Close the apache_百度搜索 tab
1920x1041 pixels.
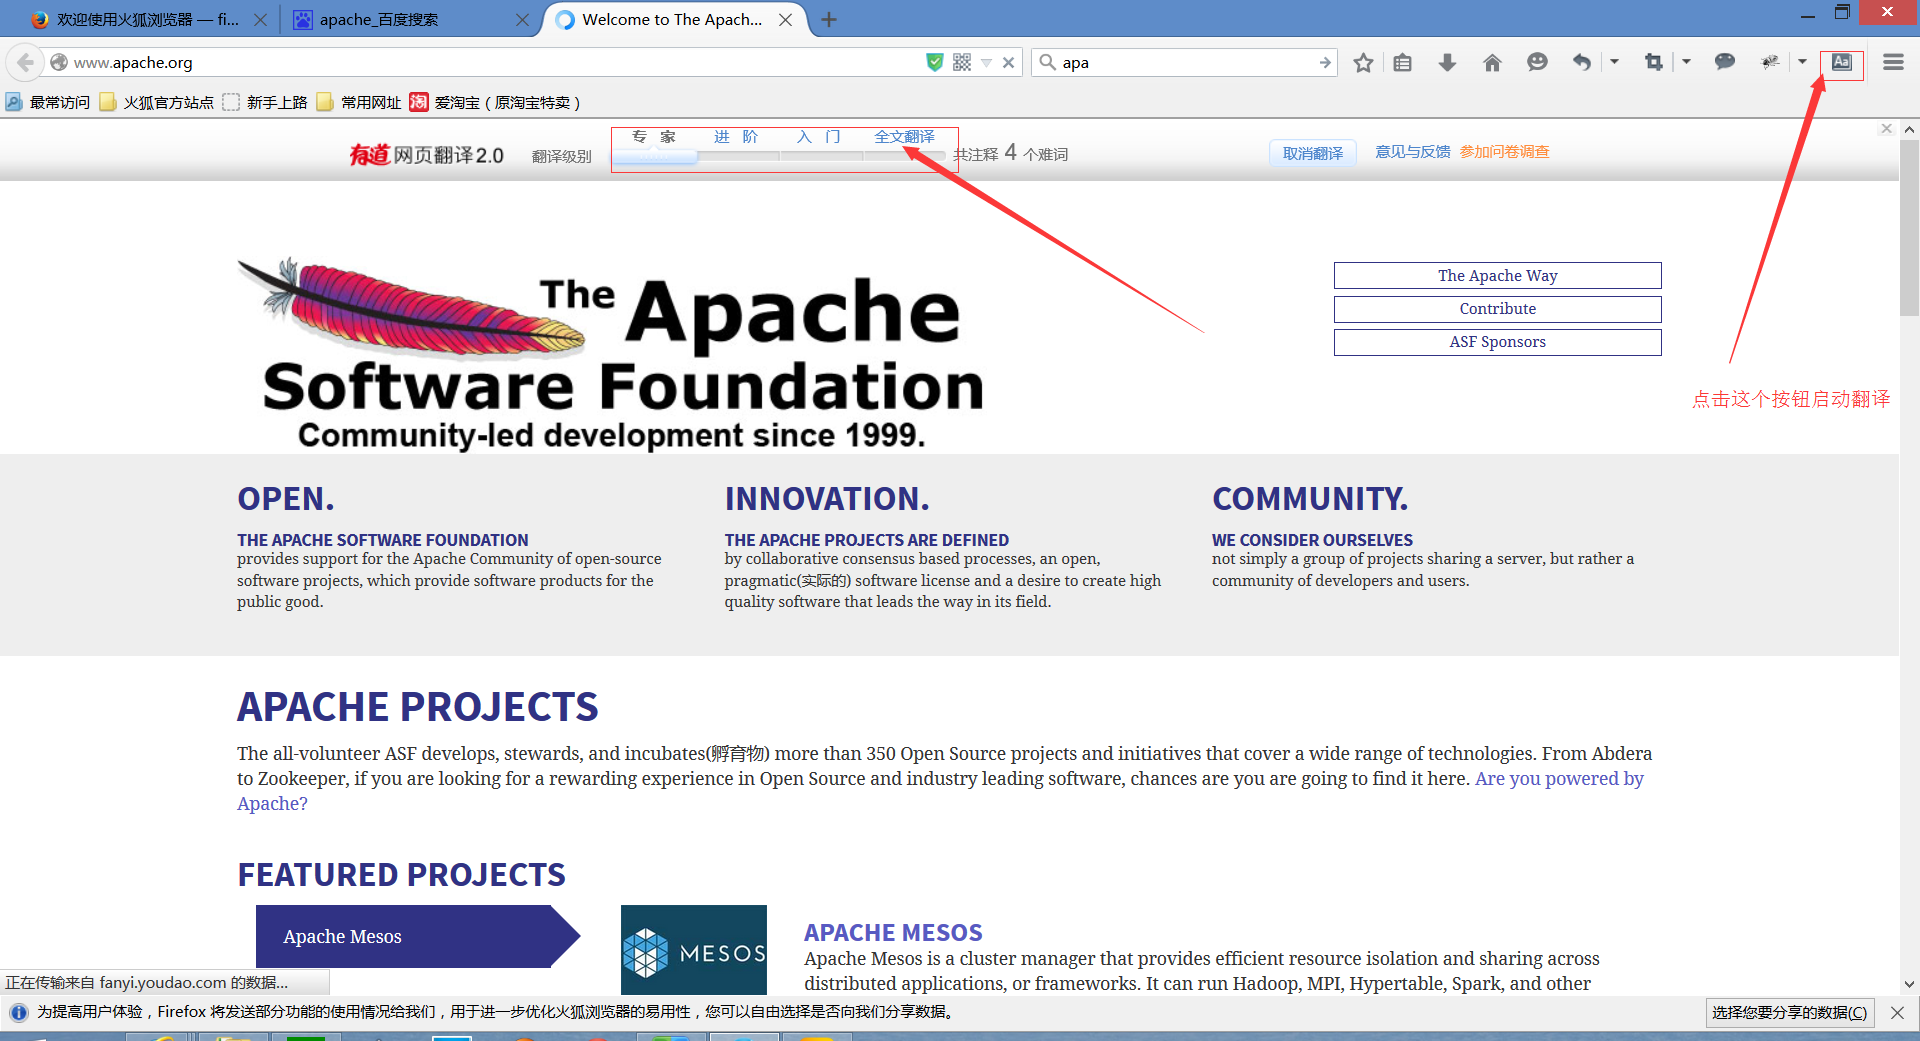(x=522, y=19)
